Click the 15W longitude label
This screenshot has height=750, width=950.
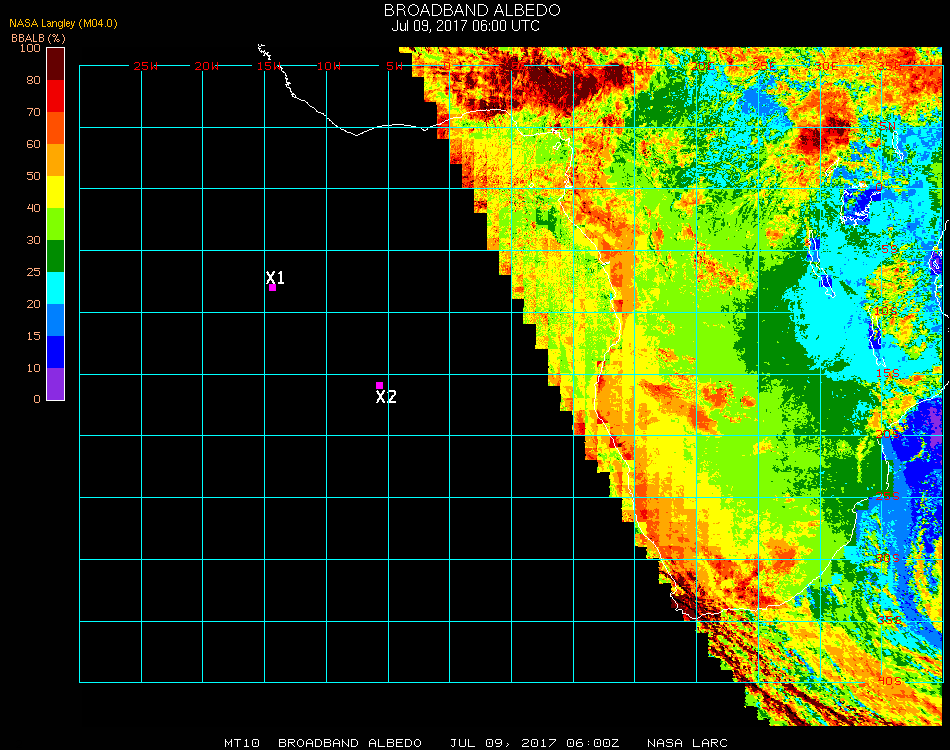coord(270,66)
